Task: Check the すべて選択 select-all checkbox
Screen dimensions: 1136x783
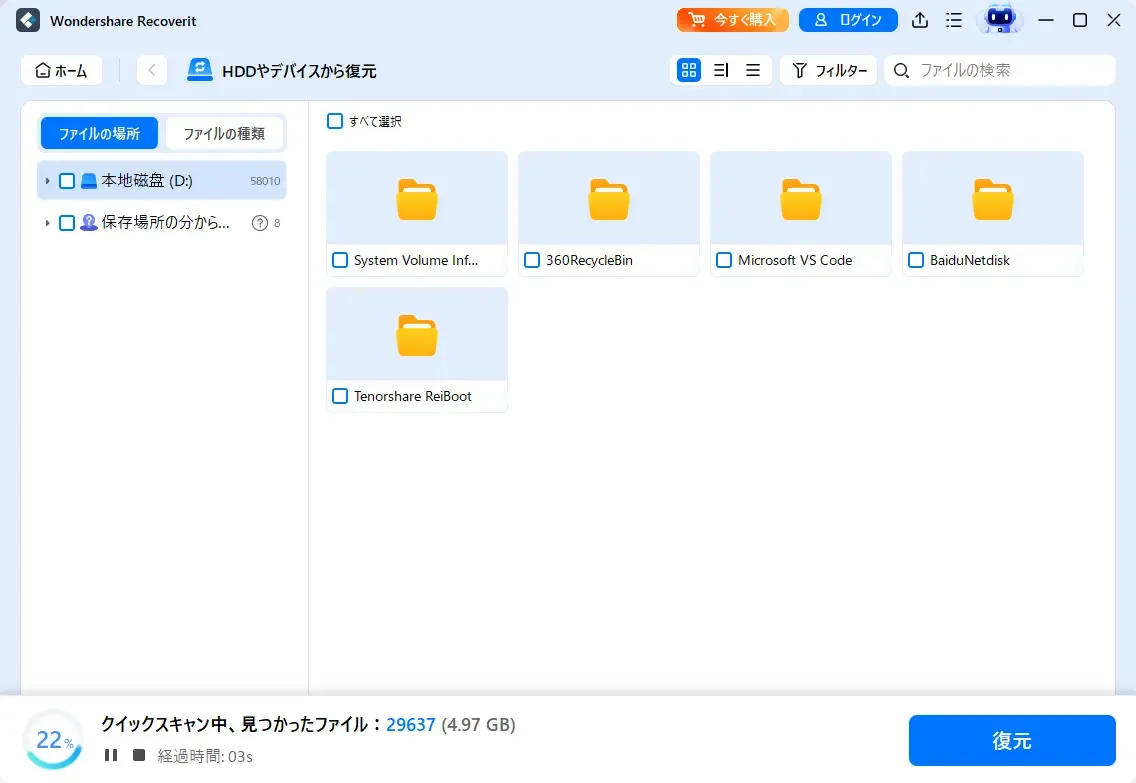Action: click(x=335, y=121)
